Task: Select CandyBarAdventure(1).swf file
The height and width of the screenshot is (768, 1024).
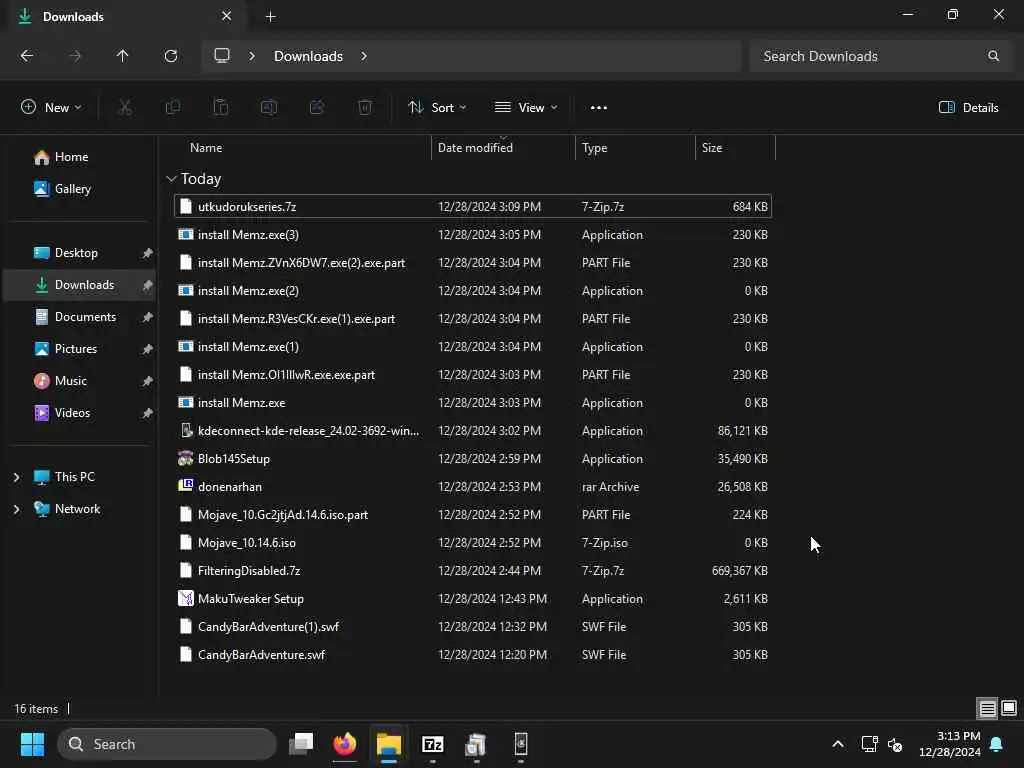Action: (x=473, y=627)
